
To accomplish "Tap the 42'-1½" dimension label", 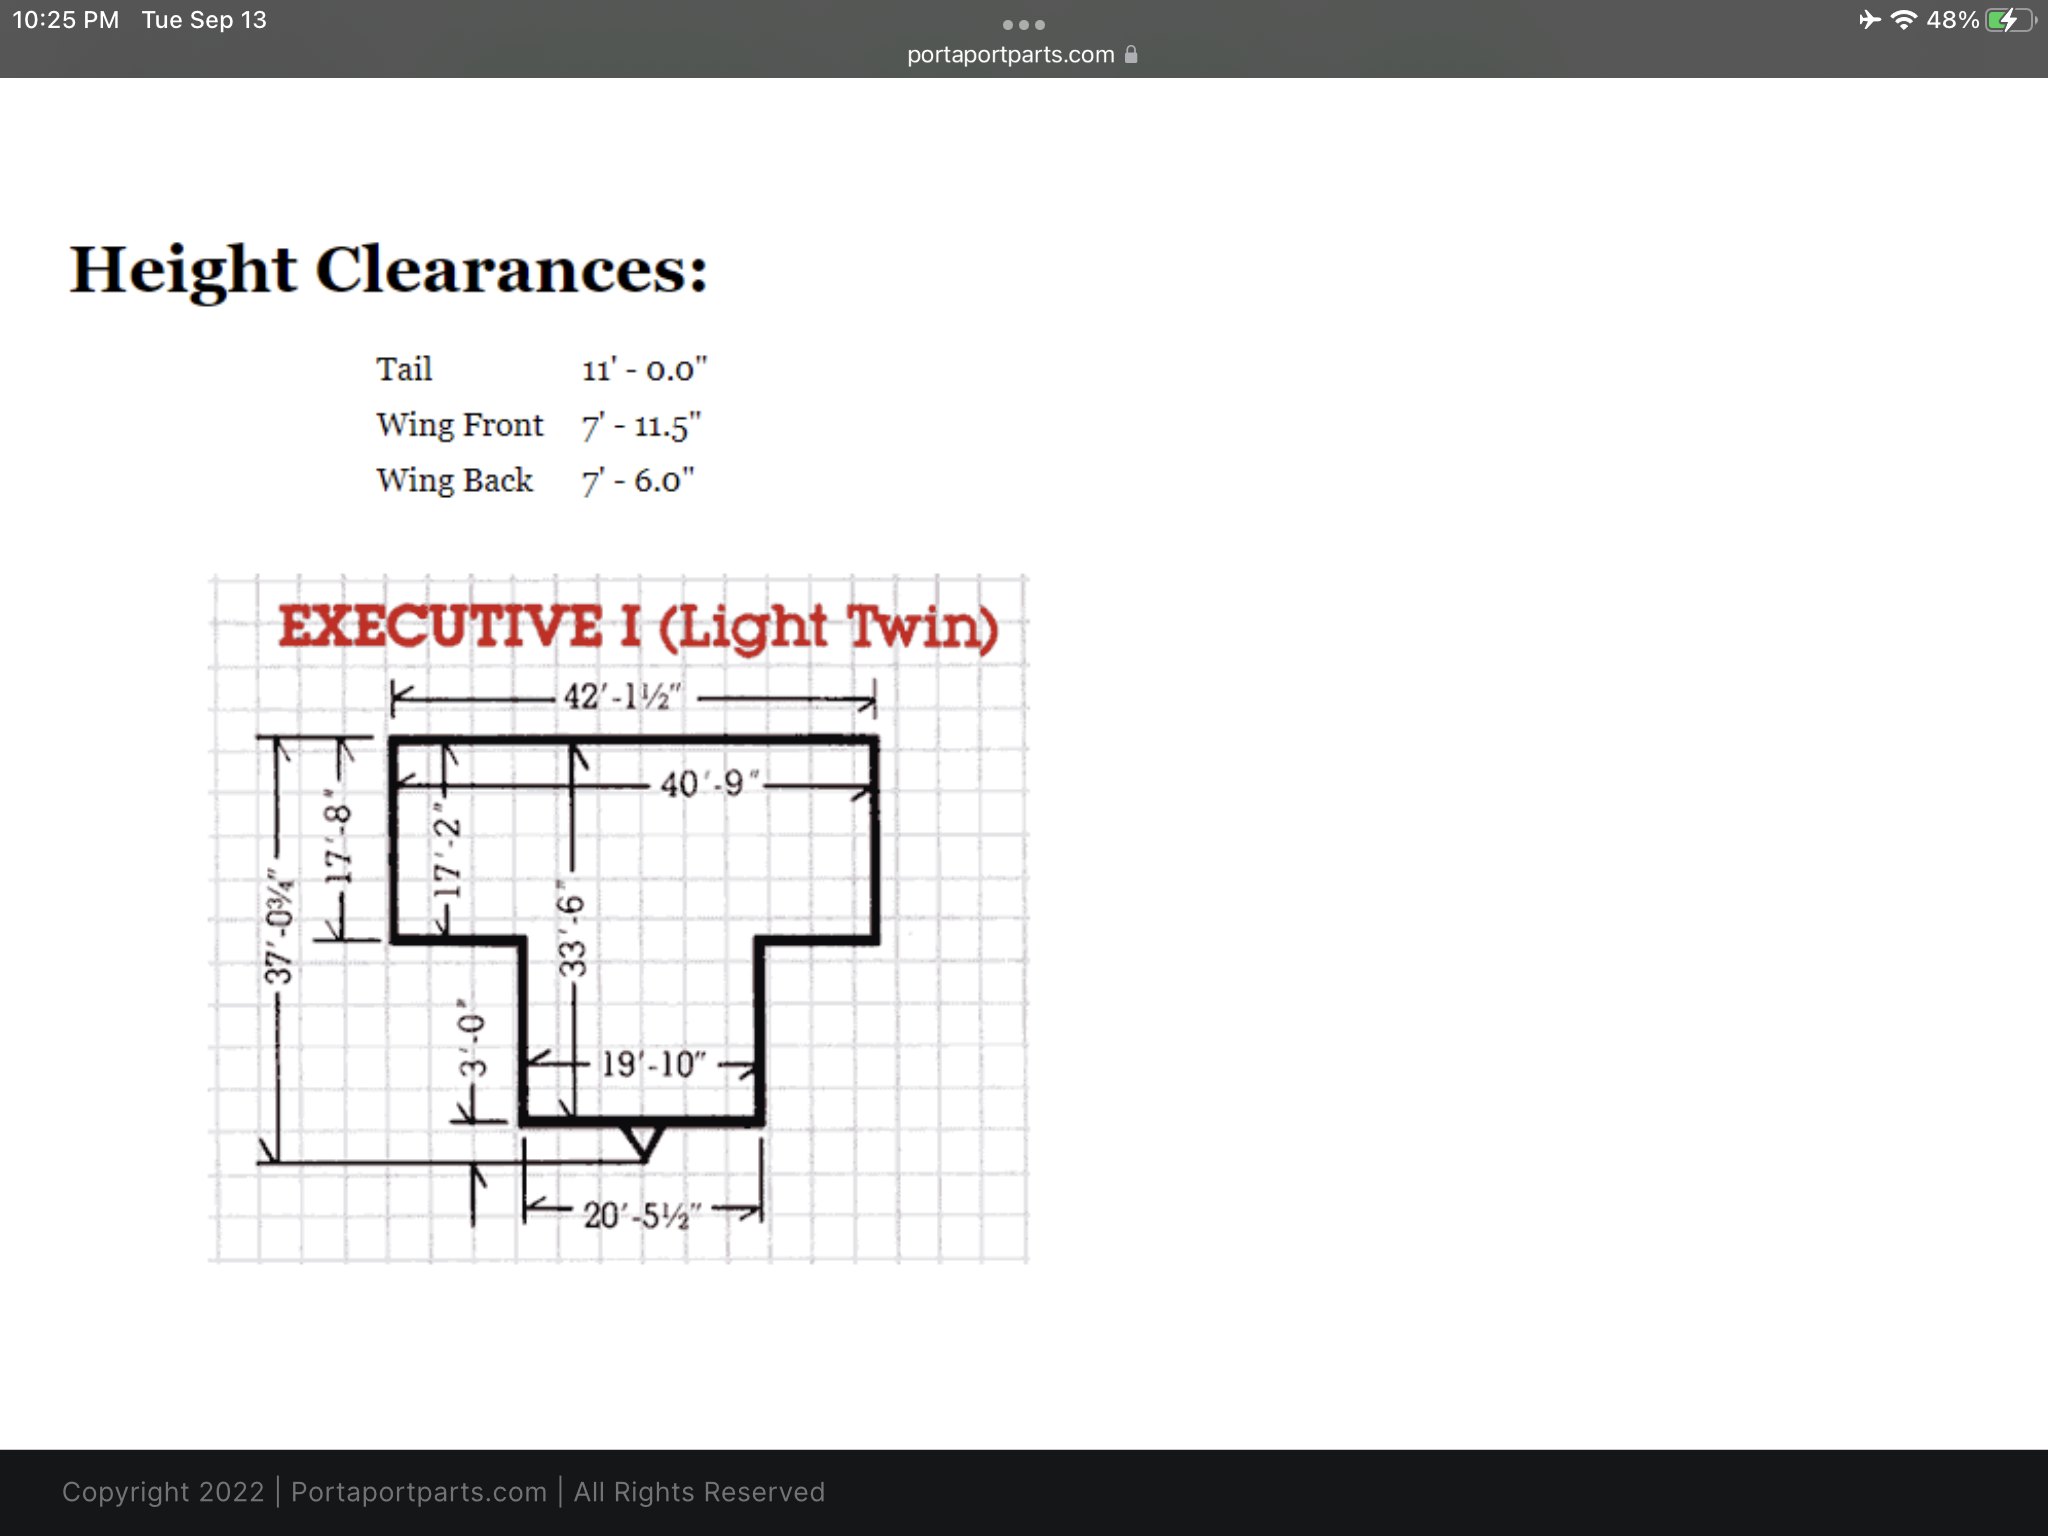I will (x=622, y=695).
